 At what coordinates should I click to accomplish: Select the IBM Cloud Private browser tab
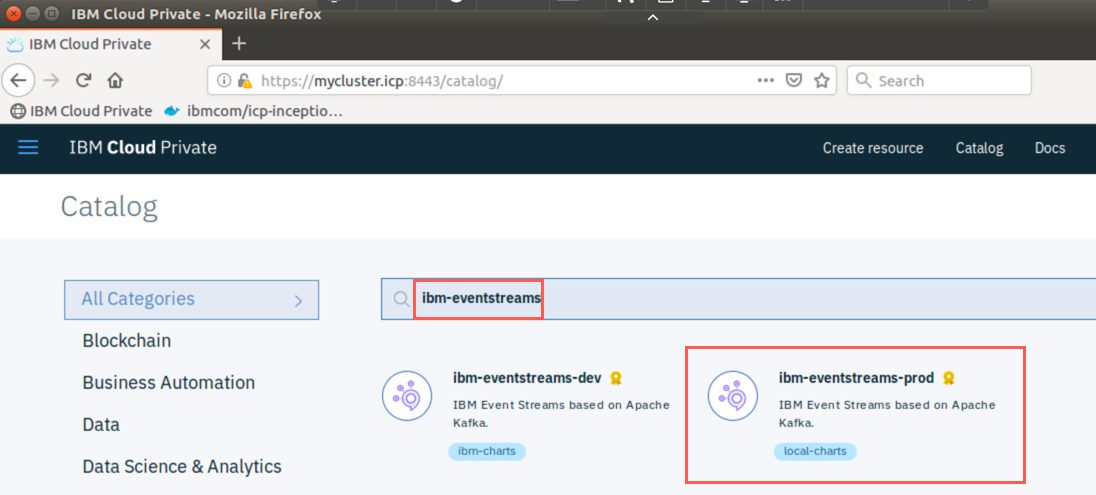click(x=110, y=44)
